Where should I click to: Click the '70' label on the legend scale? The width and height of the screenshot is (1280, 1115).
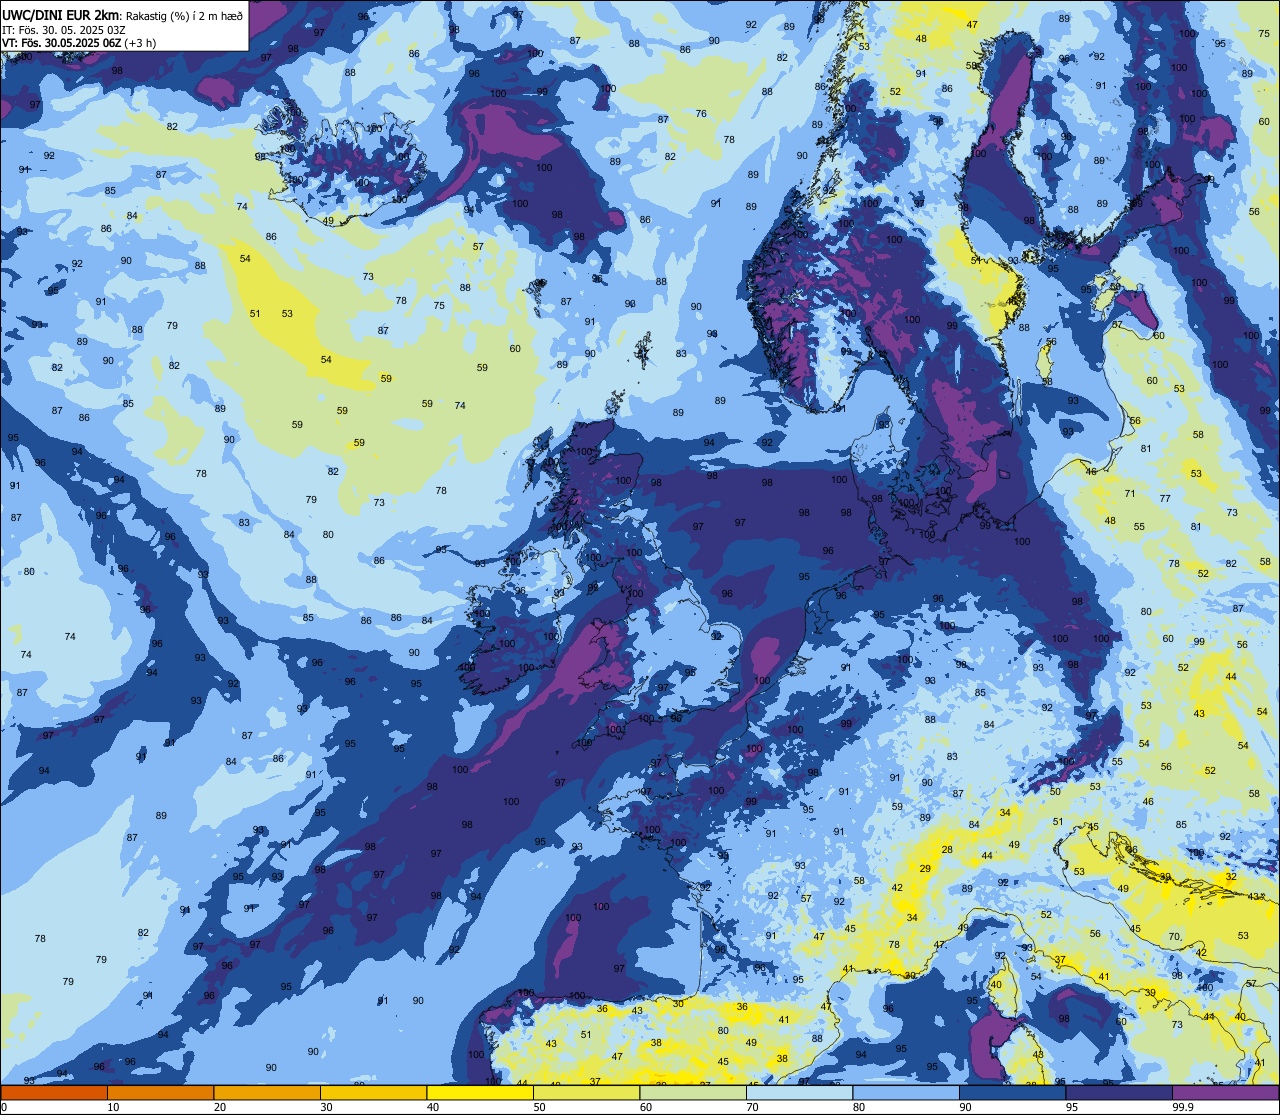752,1107
